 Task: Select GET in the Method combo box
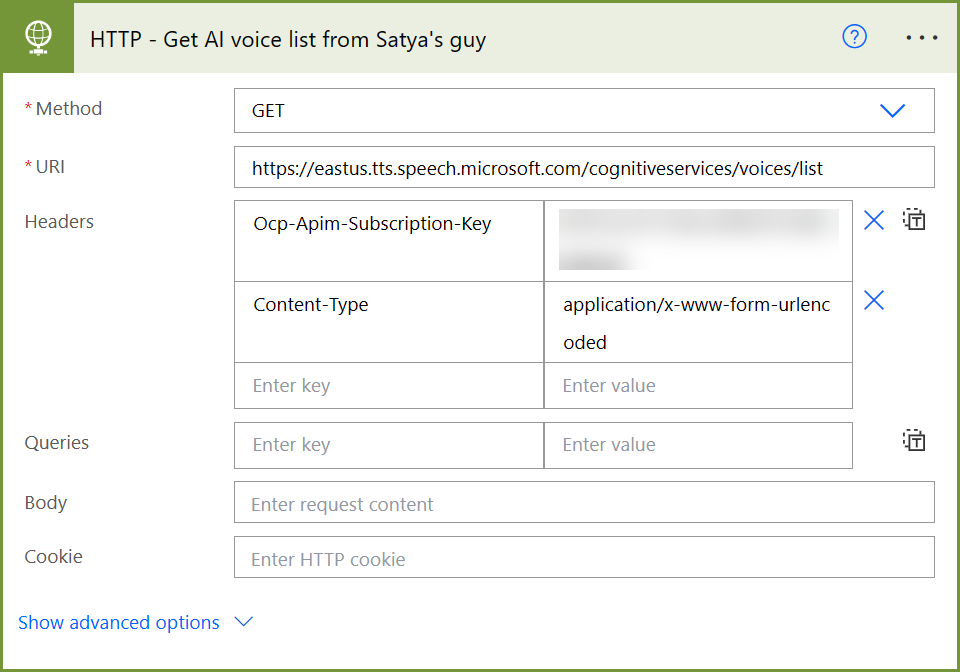584,111
